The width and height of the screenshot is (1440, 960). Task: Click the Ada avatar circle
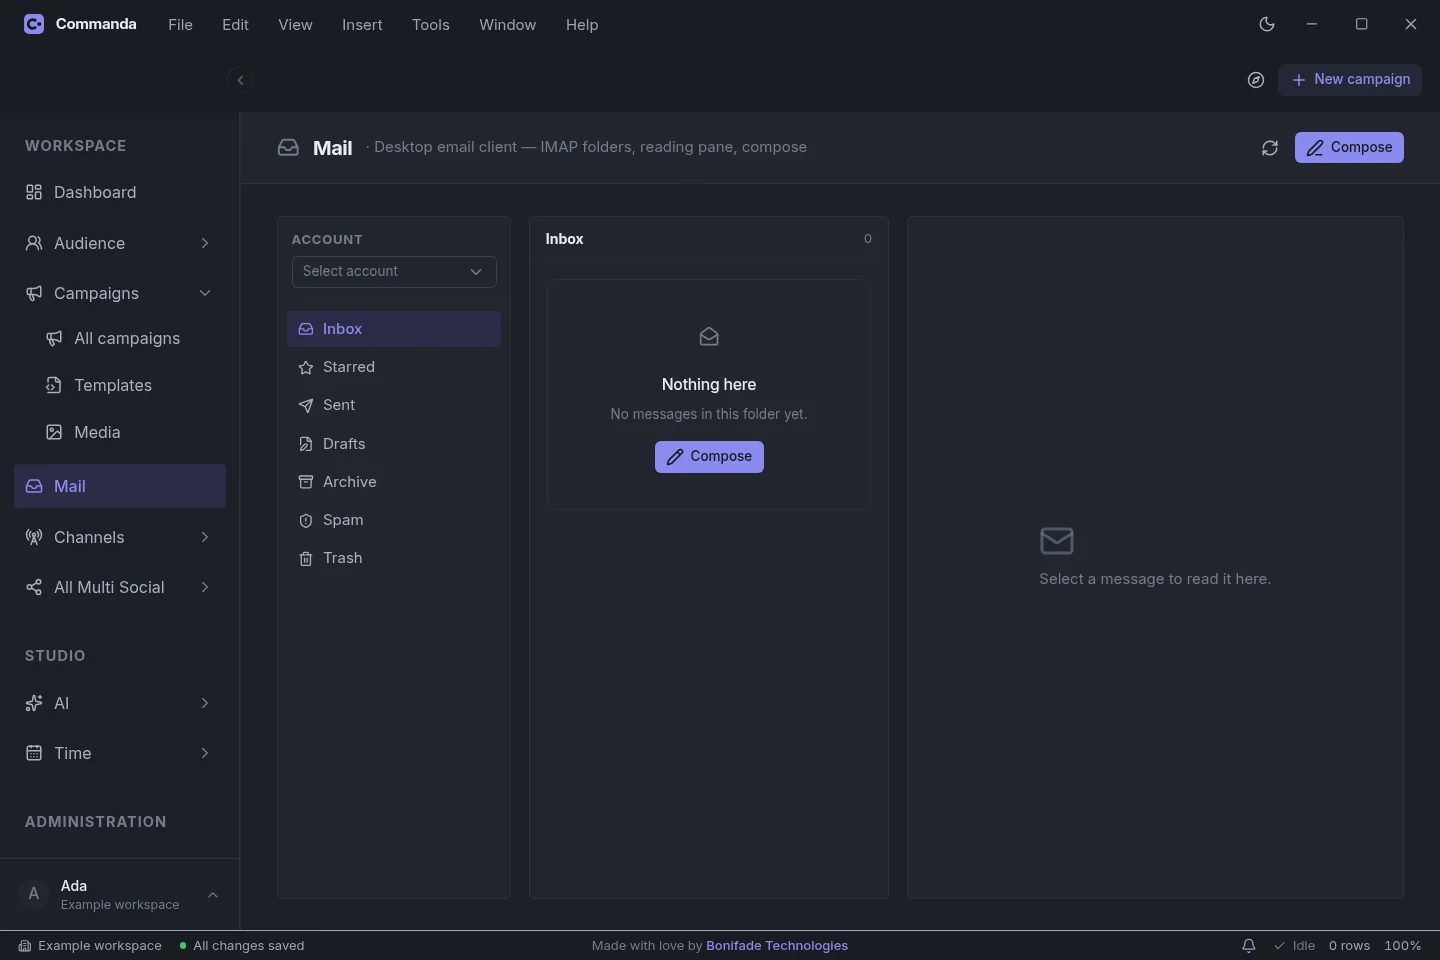(x=34, y=895)
